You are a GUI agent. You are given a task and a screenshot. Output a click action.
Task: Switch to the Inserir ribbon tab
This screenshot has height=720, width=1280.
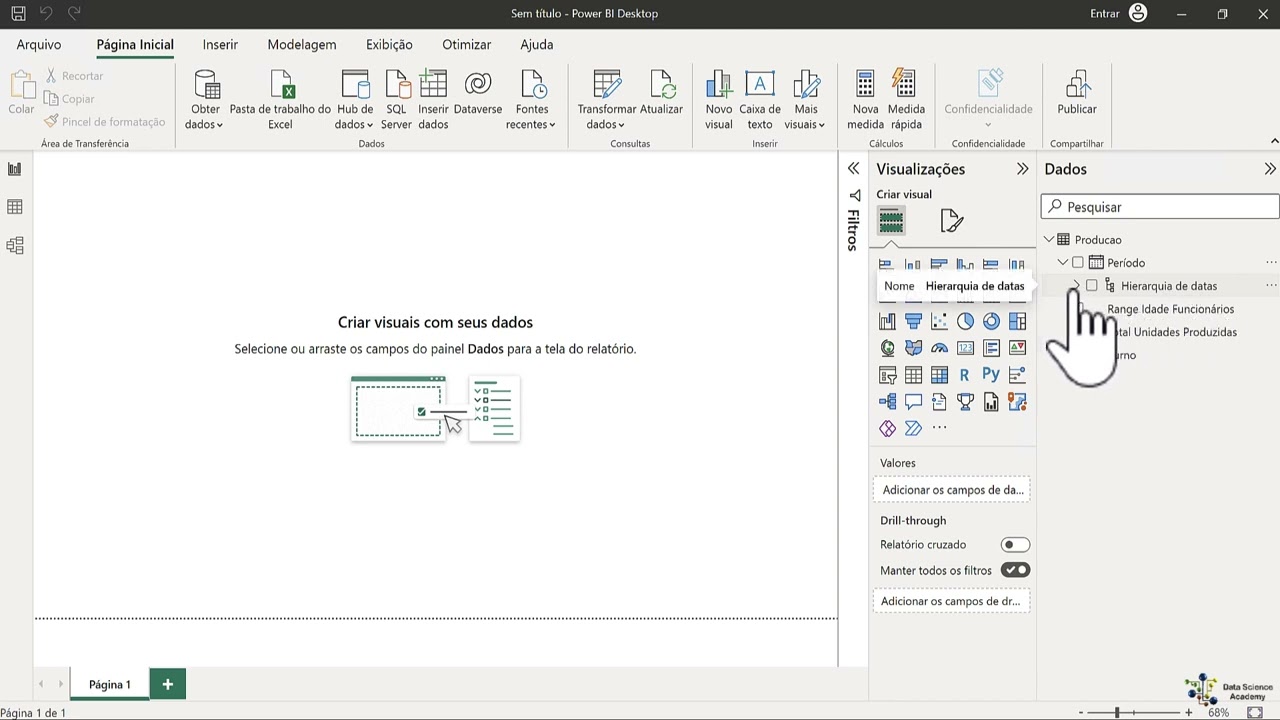click(220, 45)
